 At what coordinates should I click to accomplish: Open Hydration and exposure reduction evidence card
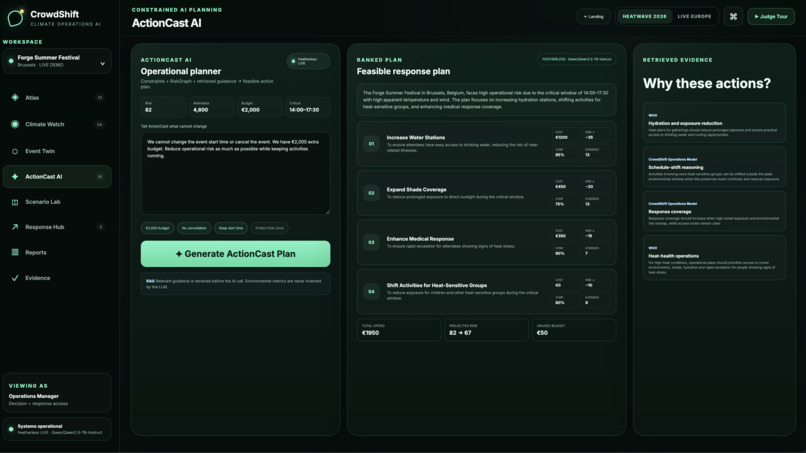[714, 123]
